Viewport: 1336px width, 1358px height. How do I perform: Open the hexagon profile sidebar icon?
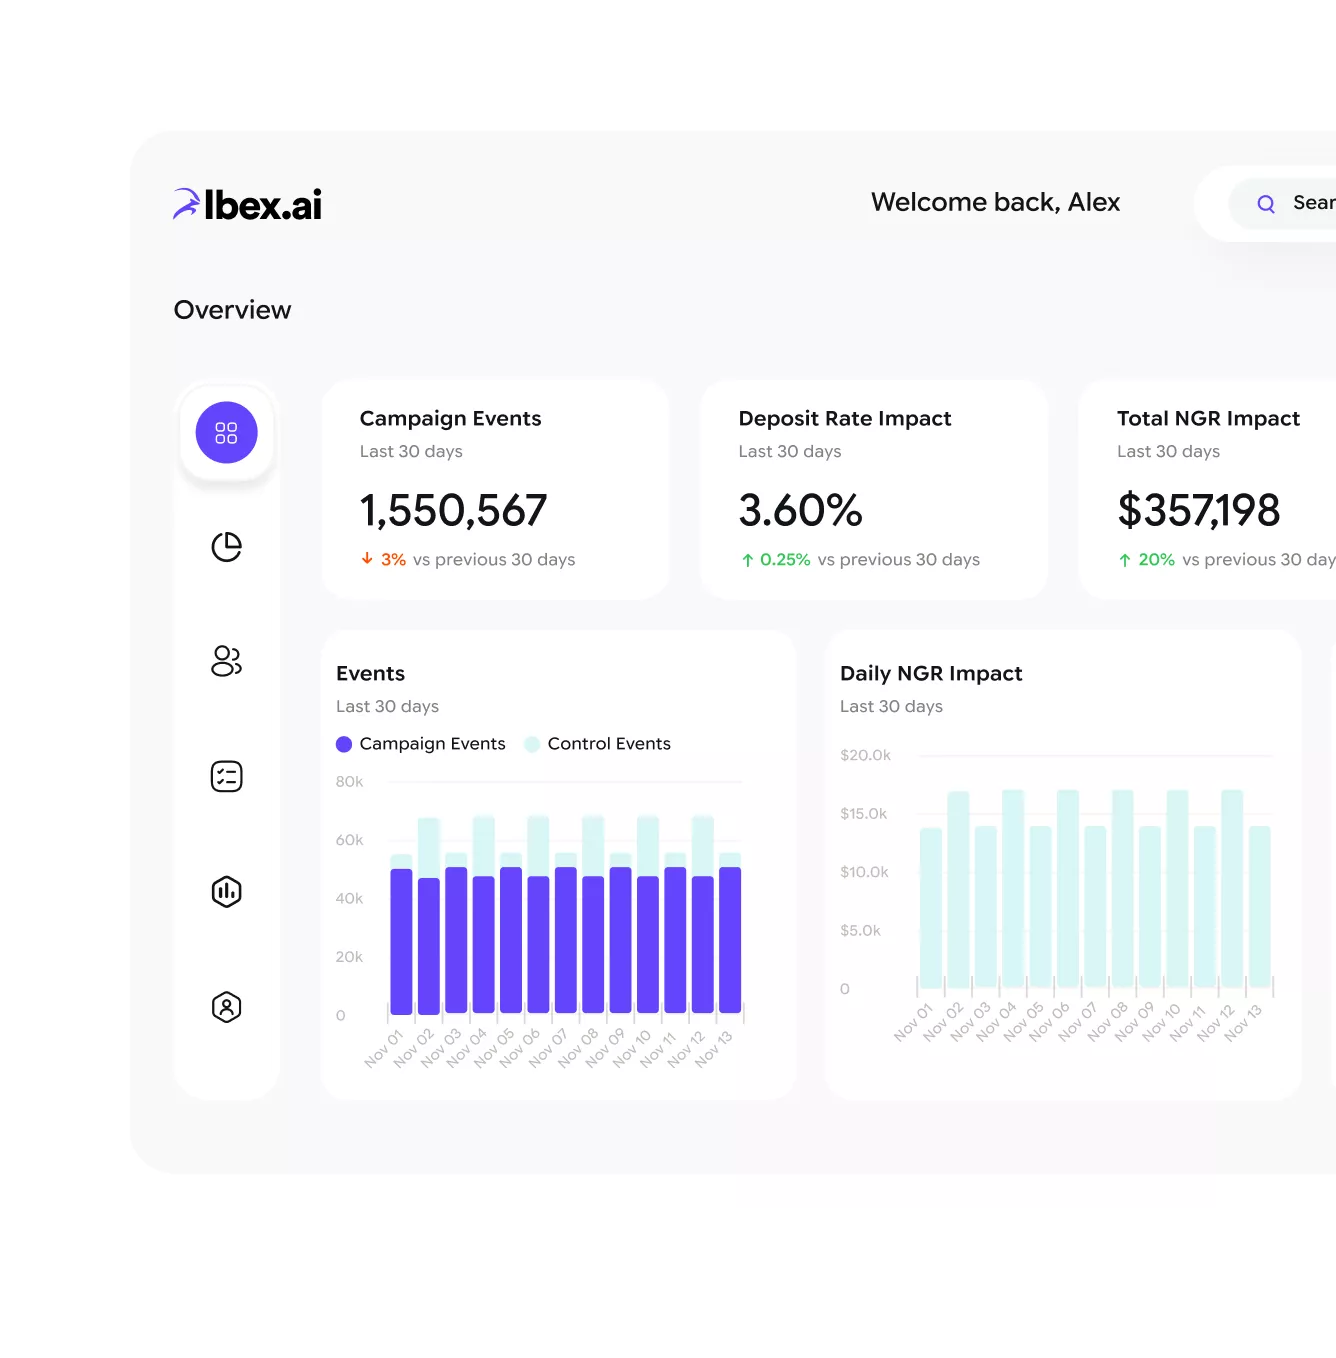227,1007
